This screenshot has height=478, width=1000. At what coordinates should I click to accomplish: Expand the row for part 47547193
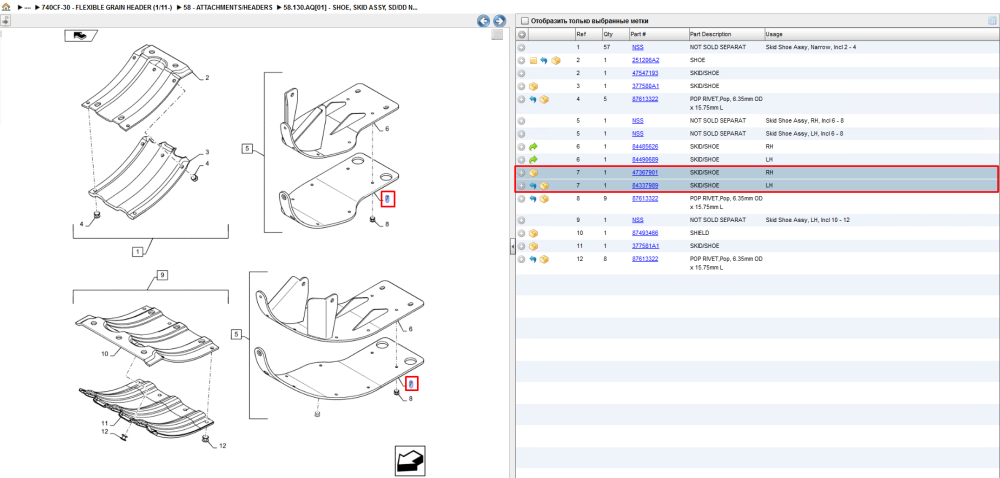pyautogui.click(x=522, y=73)
